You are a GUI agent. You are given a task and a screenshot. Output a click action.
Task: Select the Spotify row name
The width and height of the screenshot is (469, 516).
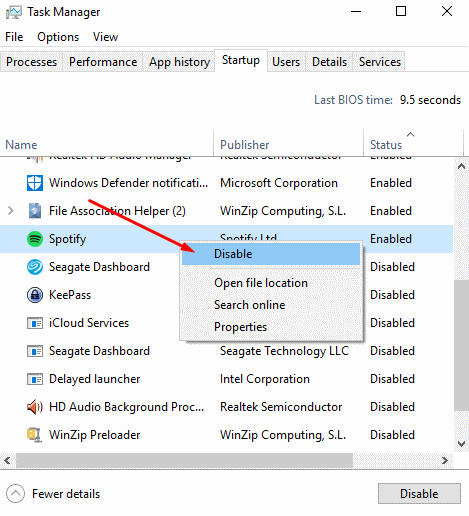click(67, 239)
